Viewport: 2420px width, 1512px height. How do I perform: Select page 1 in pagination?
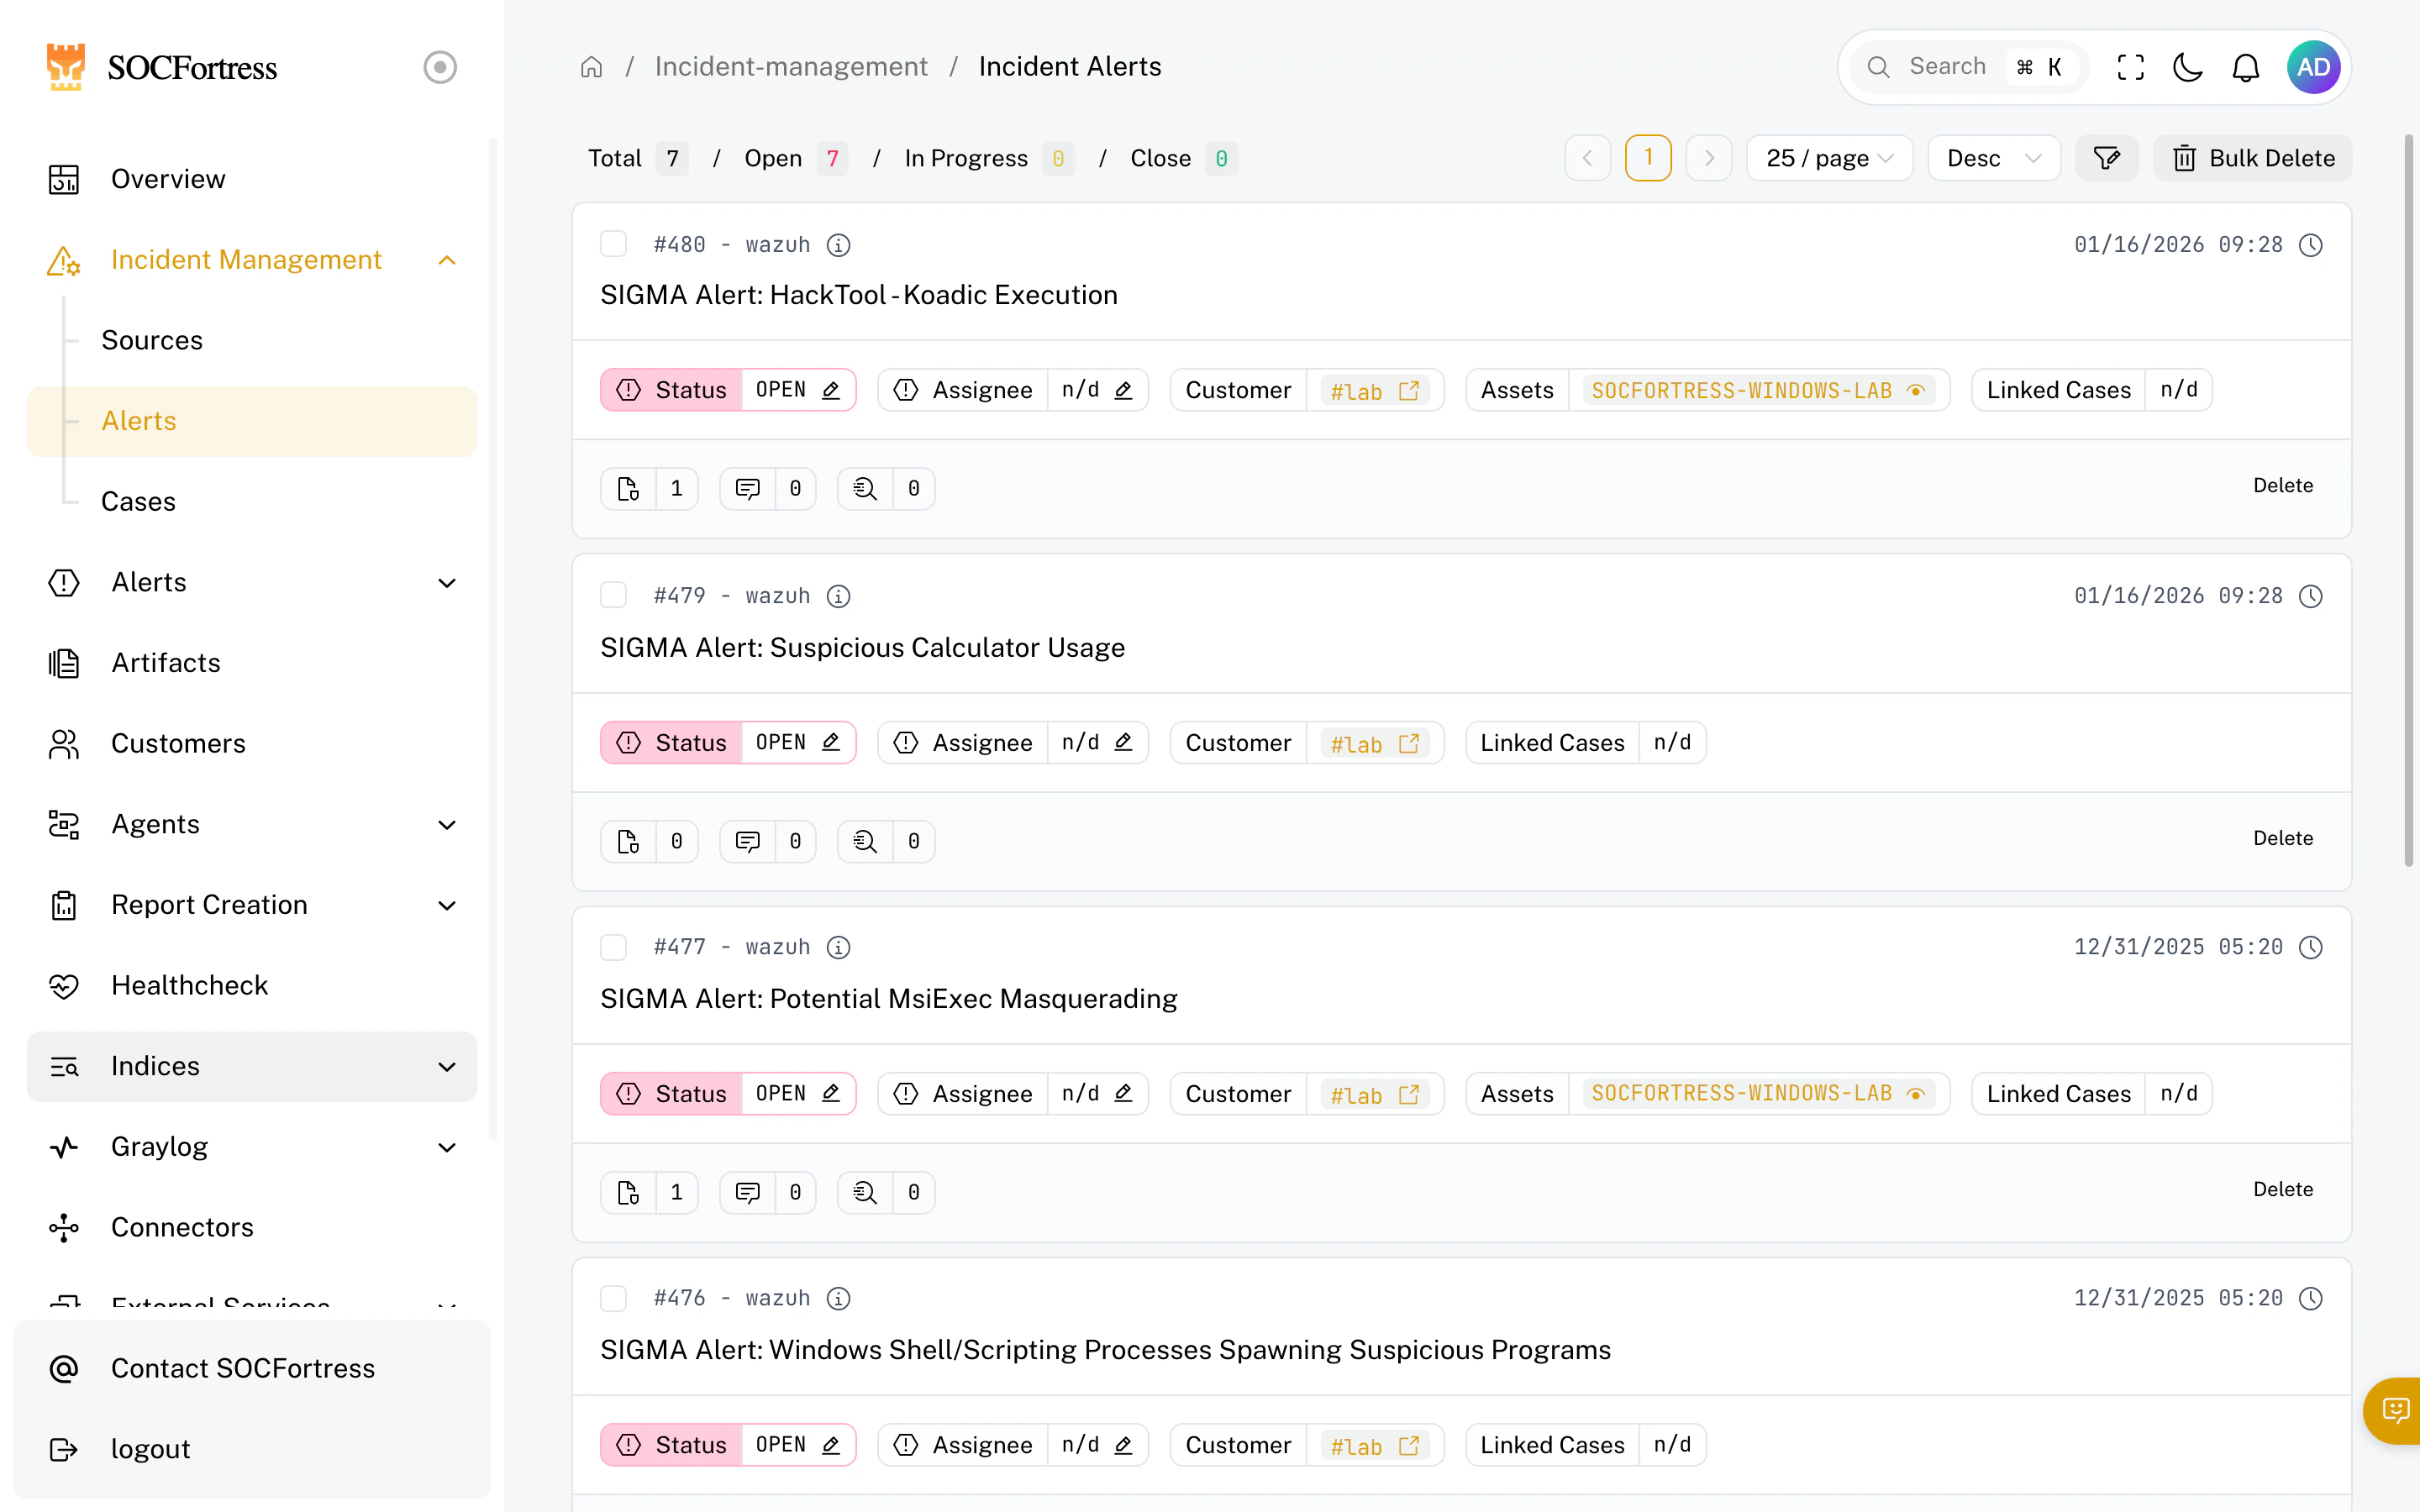click(1648, 158)
